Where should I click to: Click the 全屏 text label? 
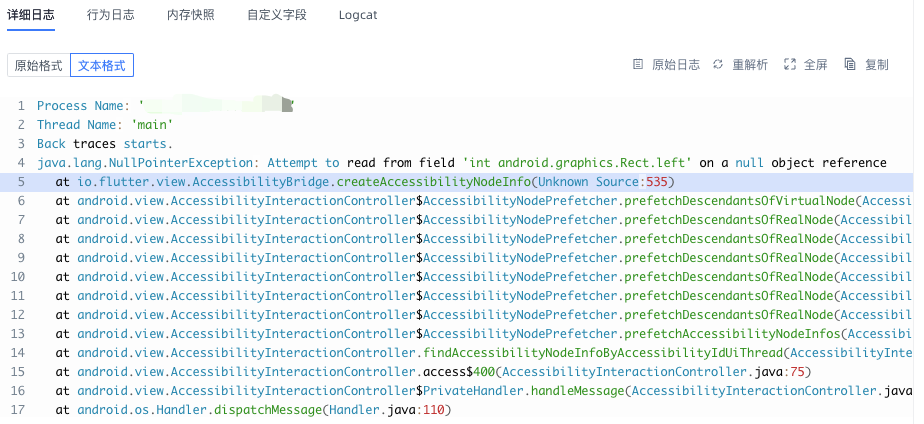coord(816,65)
